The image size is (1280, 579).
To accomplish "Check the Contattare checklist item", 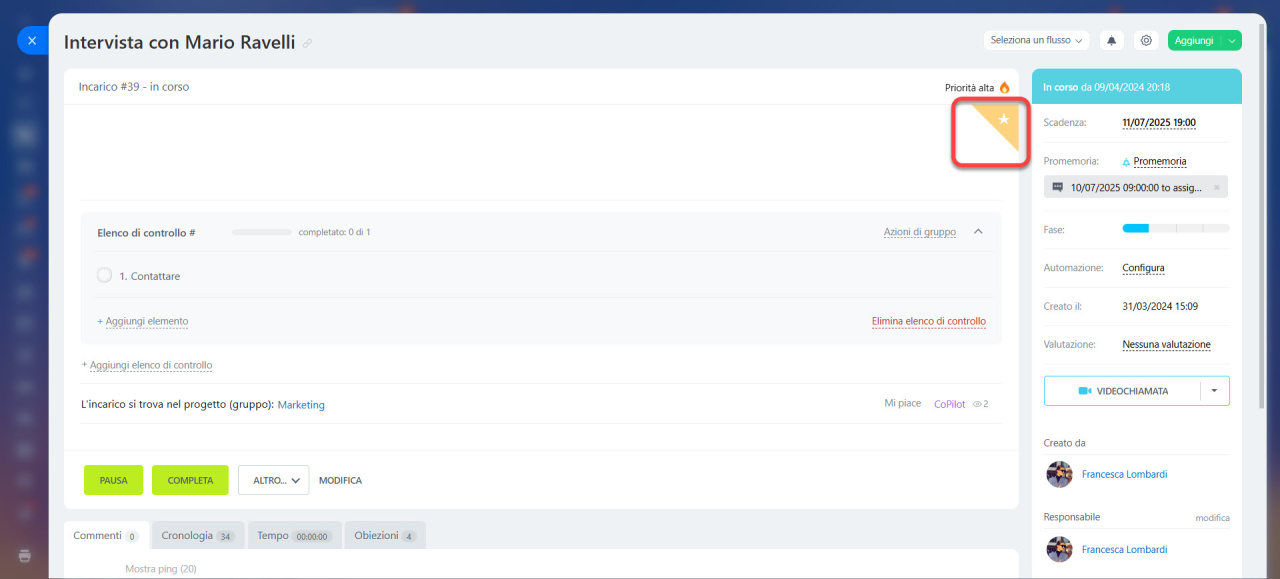I will tap(104, 275).
